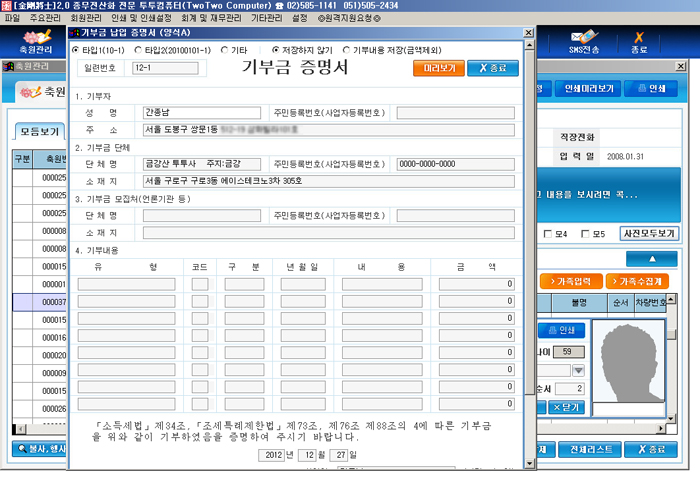Click the dialog scrollbar up arrow
Image resolution: width=700 pixels, height=490 pixels.
click(529, 45)
